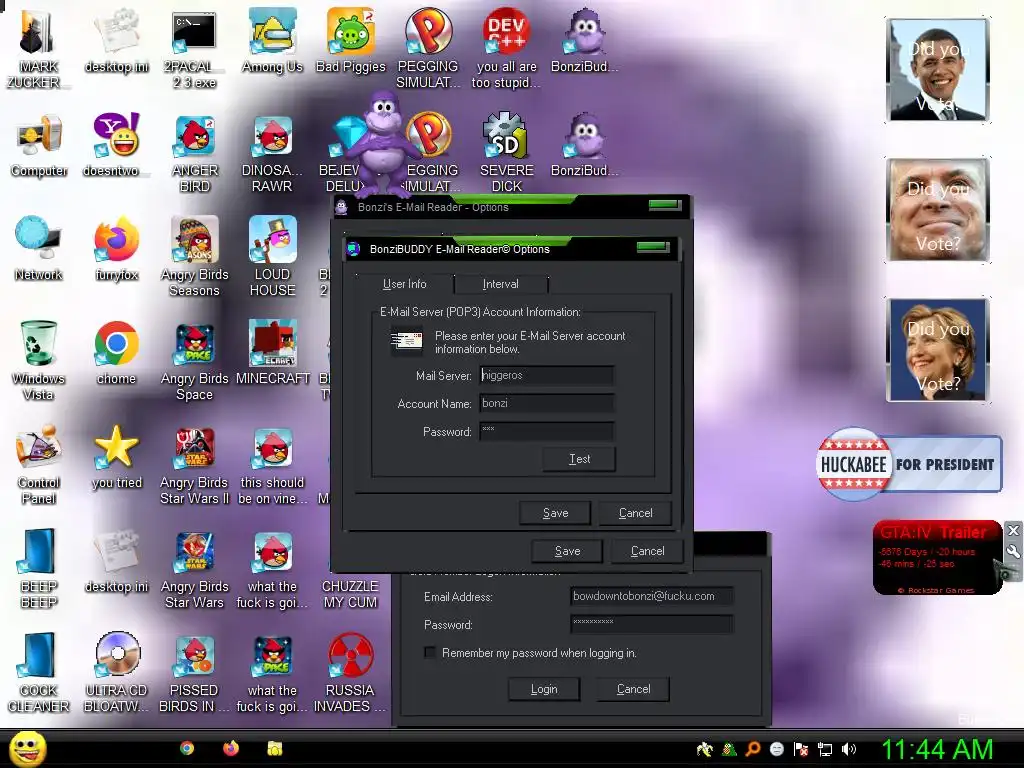Screen dimensions: 1024x768
Task: Click the Huckabee For President gadget
Action: click(x=909, y=464)
